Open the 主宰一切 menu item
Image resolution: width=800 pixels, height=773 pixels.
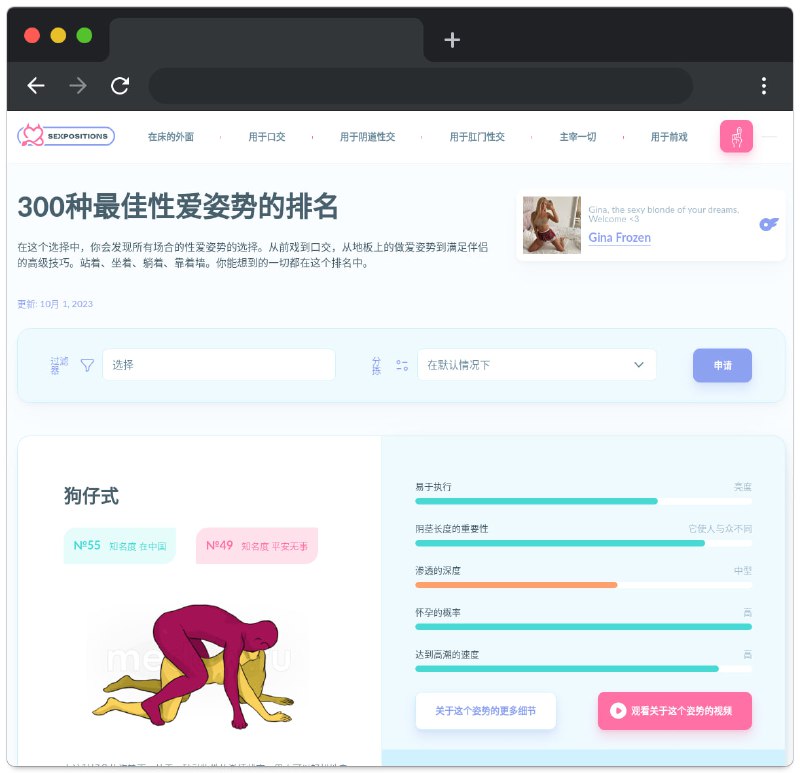578,137
